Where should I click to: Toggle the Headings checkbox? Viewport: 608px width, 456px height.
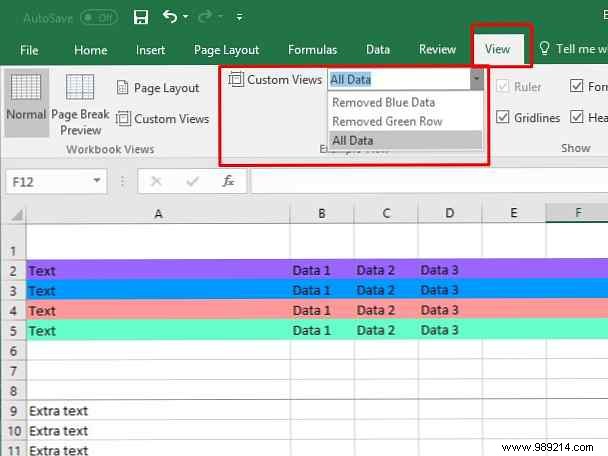click(577, 117)
